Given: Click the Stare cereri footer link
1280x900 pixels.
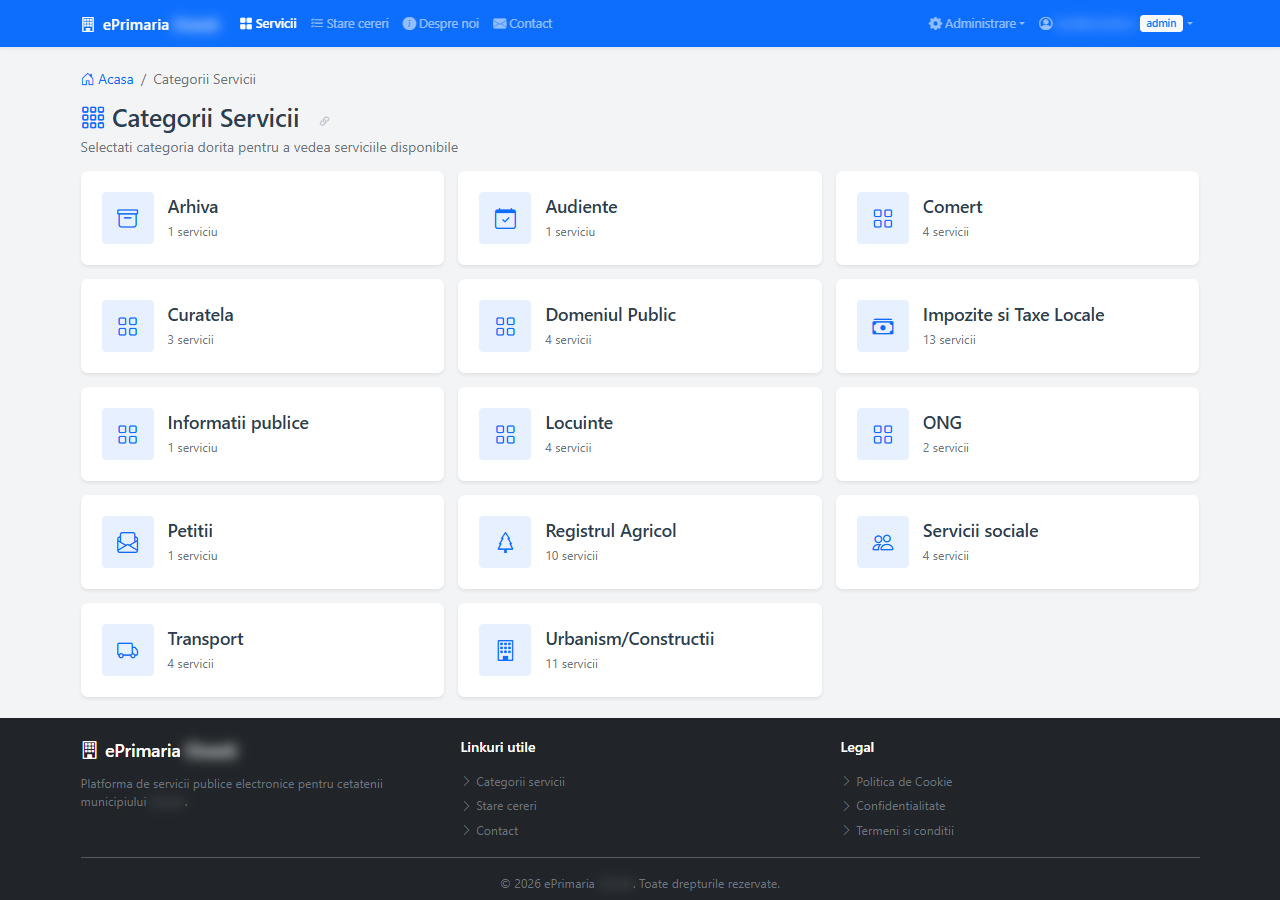Looking at the screenshot, I should (506, 806).
